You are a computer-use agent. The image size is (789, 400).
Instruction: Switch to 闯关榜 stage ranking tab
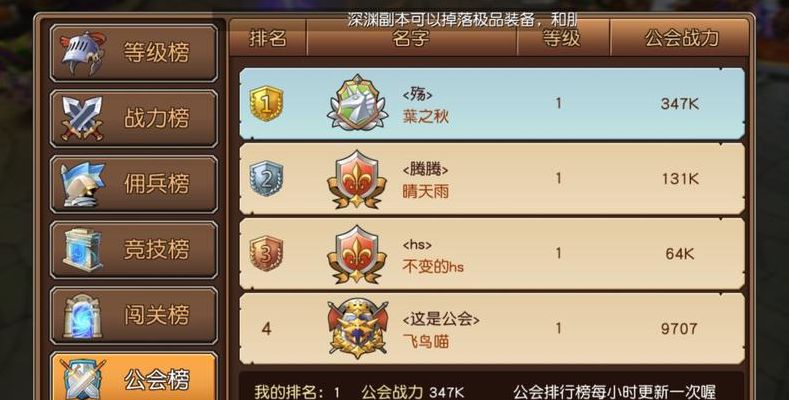click(x=134, y=315)
